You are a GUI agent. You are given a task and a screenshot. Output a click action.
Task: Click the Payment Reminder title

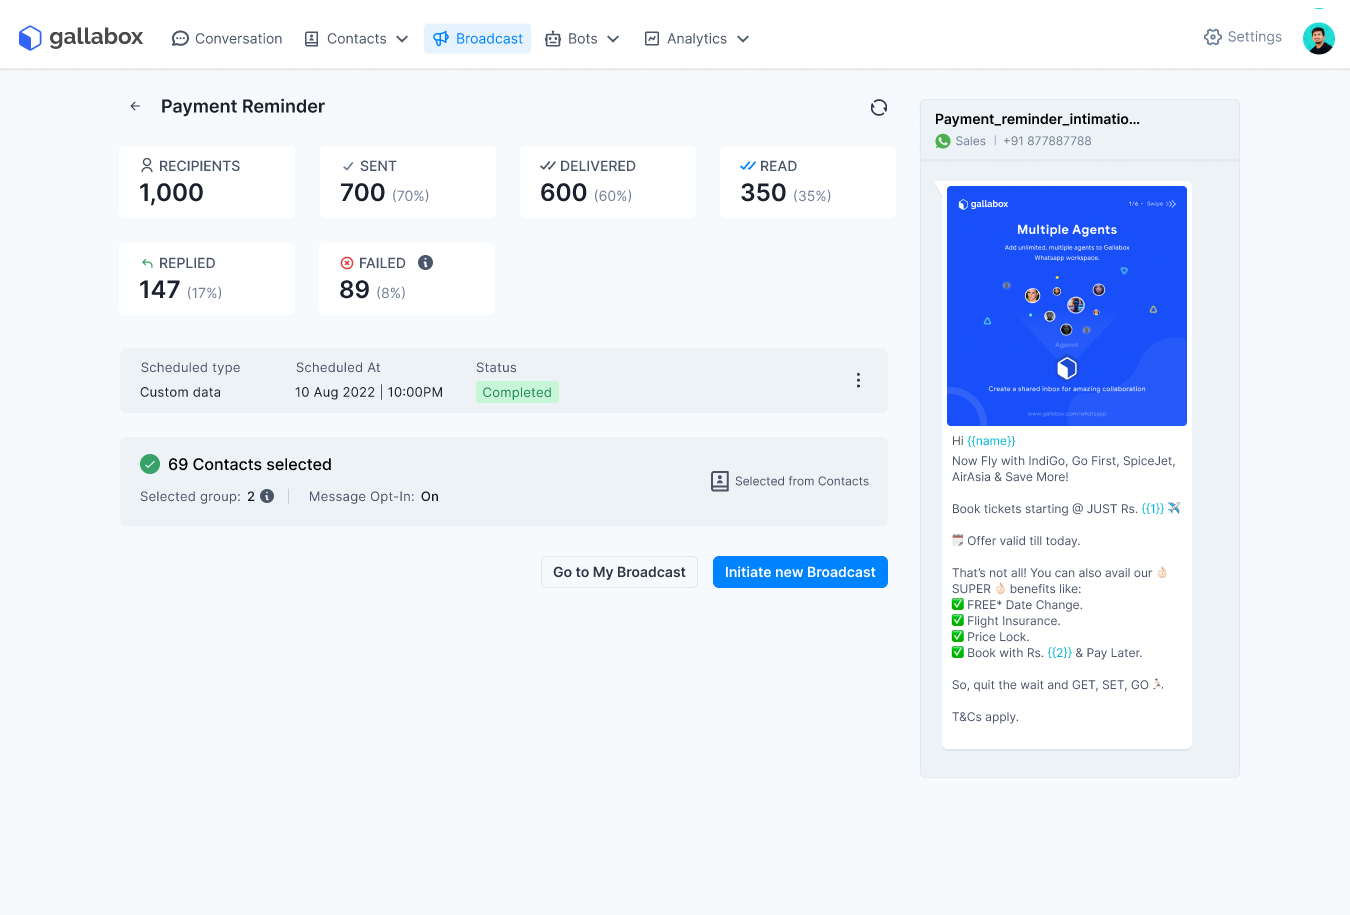pyautogui.click(x=243, y=106)
